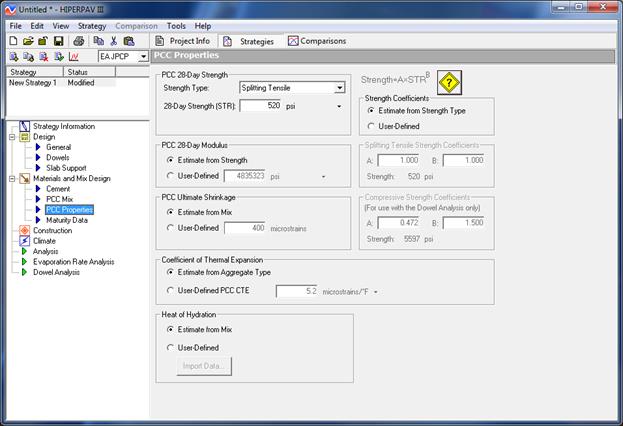Click the Import Data button

(204, 366)
